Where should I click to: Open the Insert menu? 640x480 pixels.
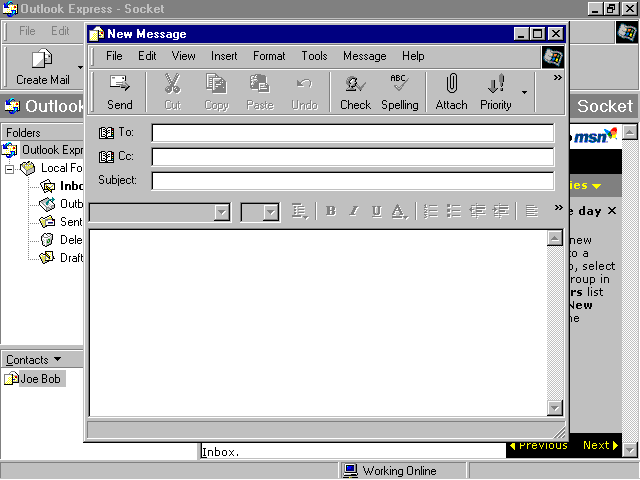click(x=224, y=56)
